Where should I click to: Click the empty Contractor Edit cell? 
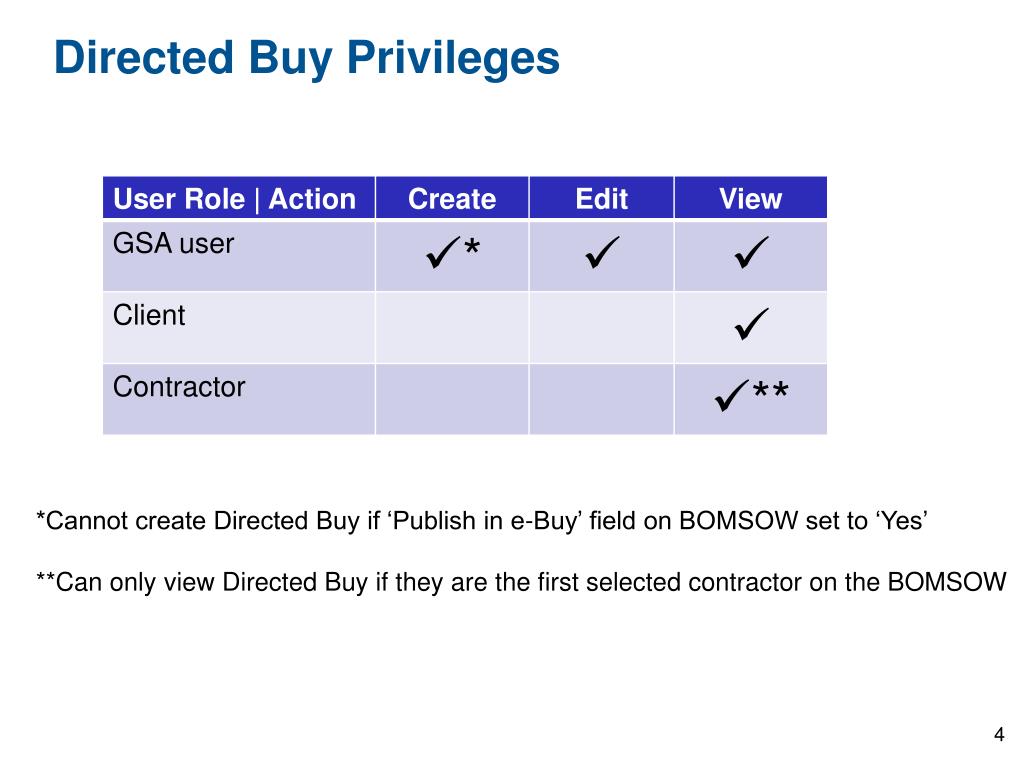coord(601,399)
